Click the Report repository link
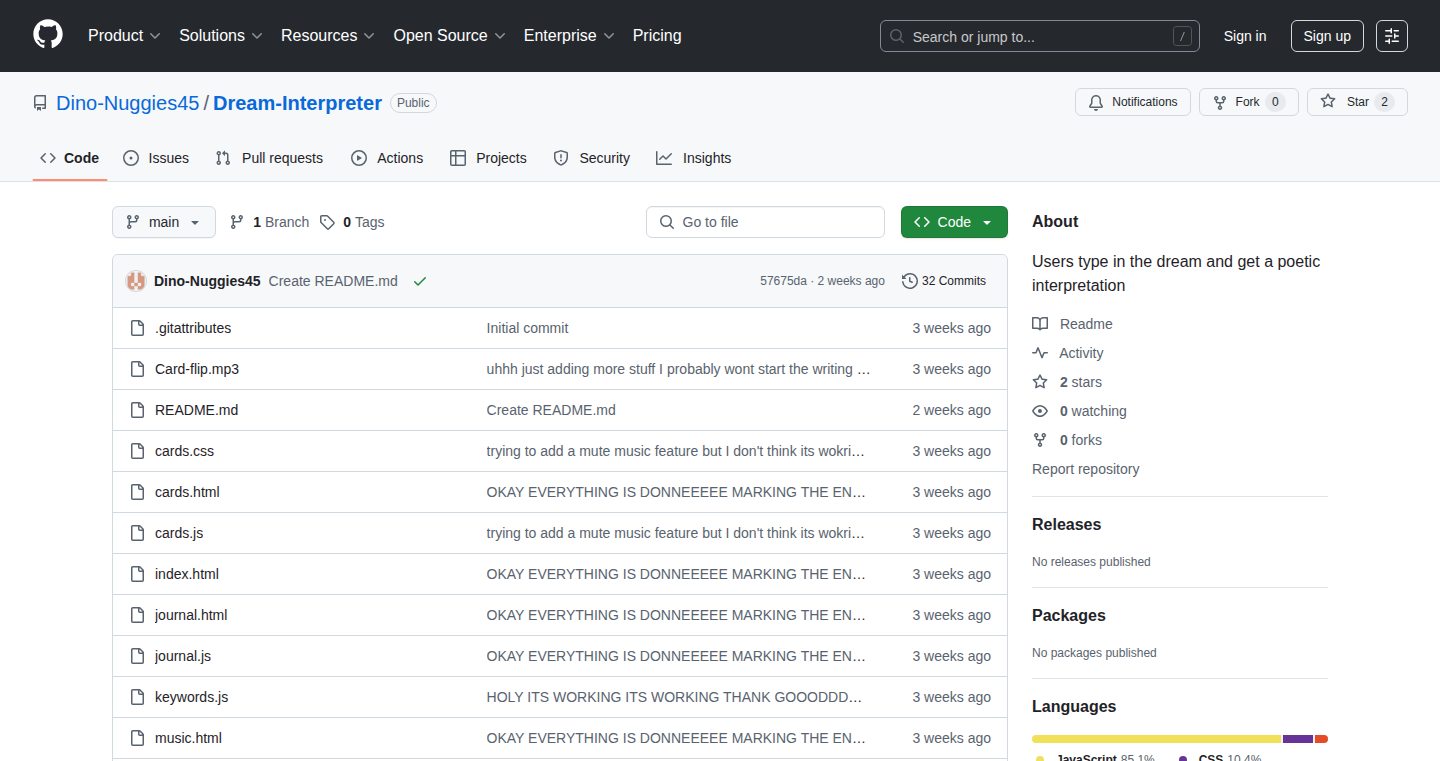The width and height of the screenshot is (1440, 761). coord(1086,469)
